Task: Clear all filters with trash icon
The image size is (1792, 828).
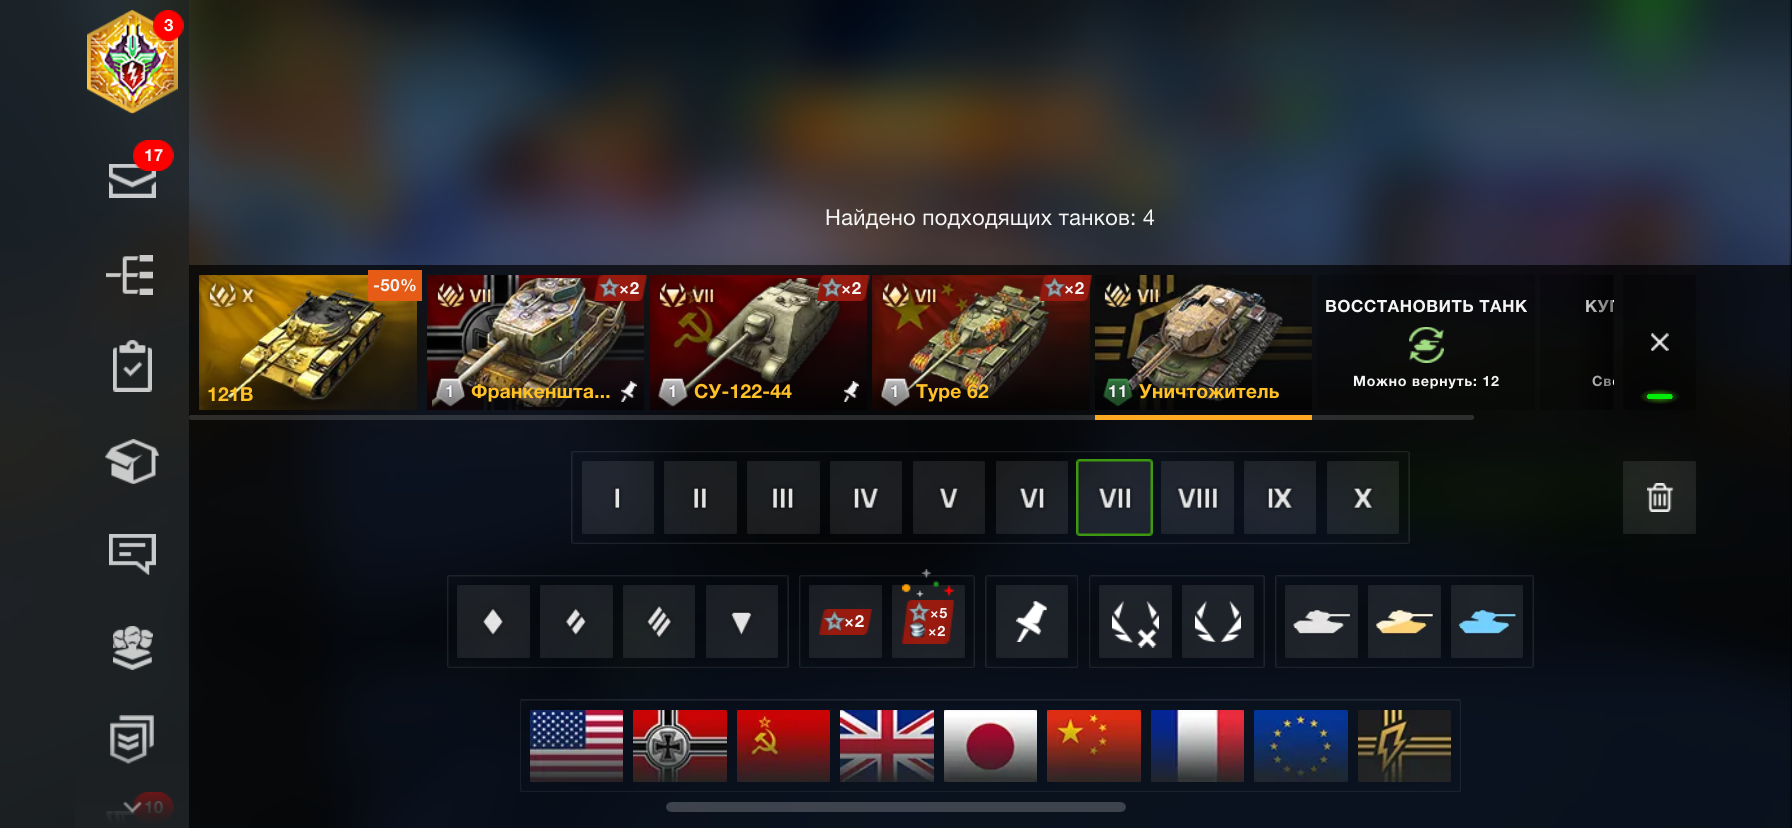Action: (x=1659, y=497)
